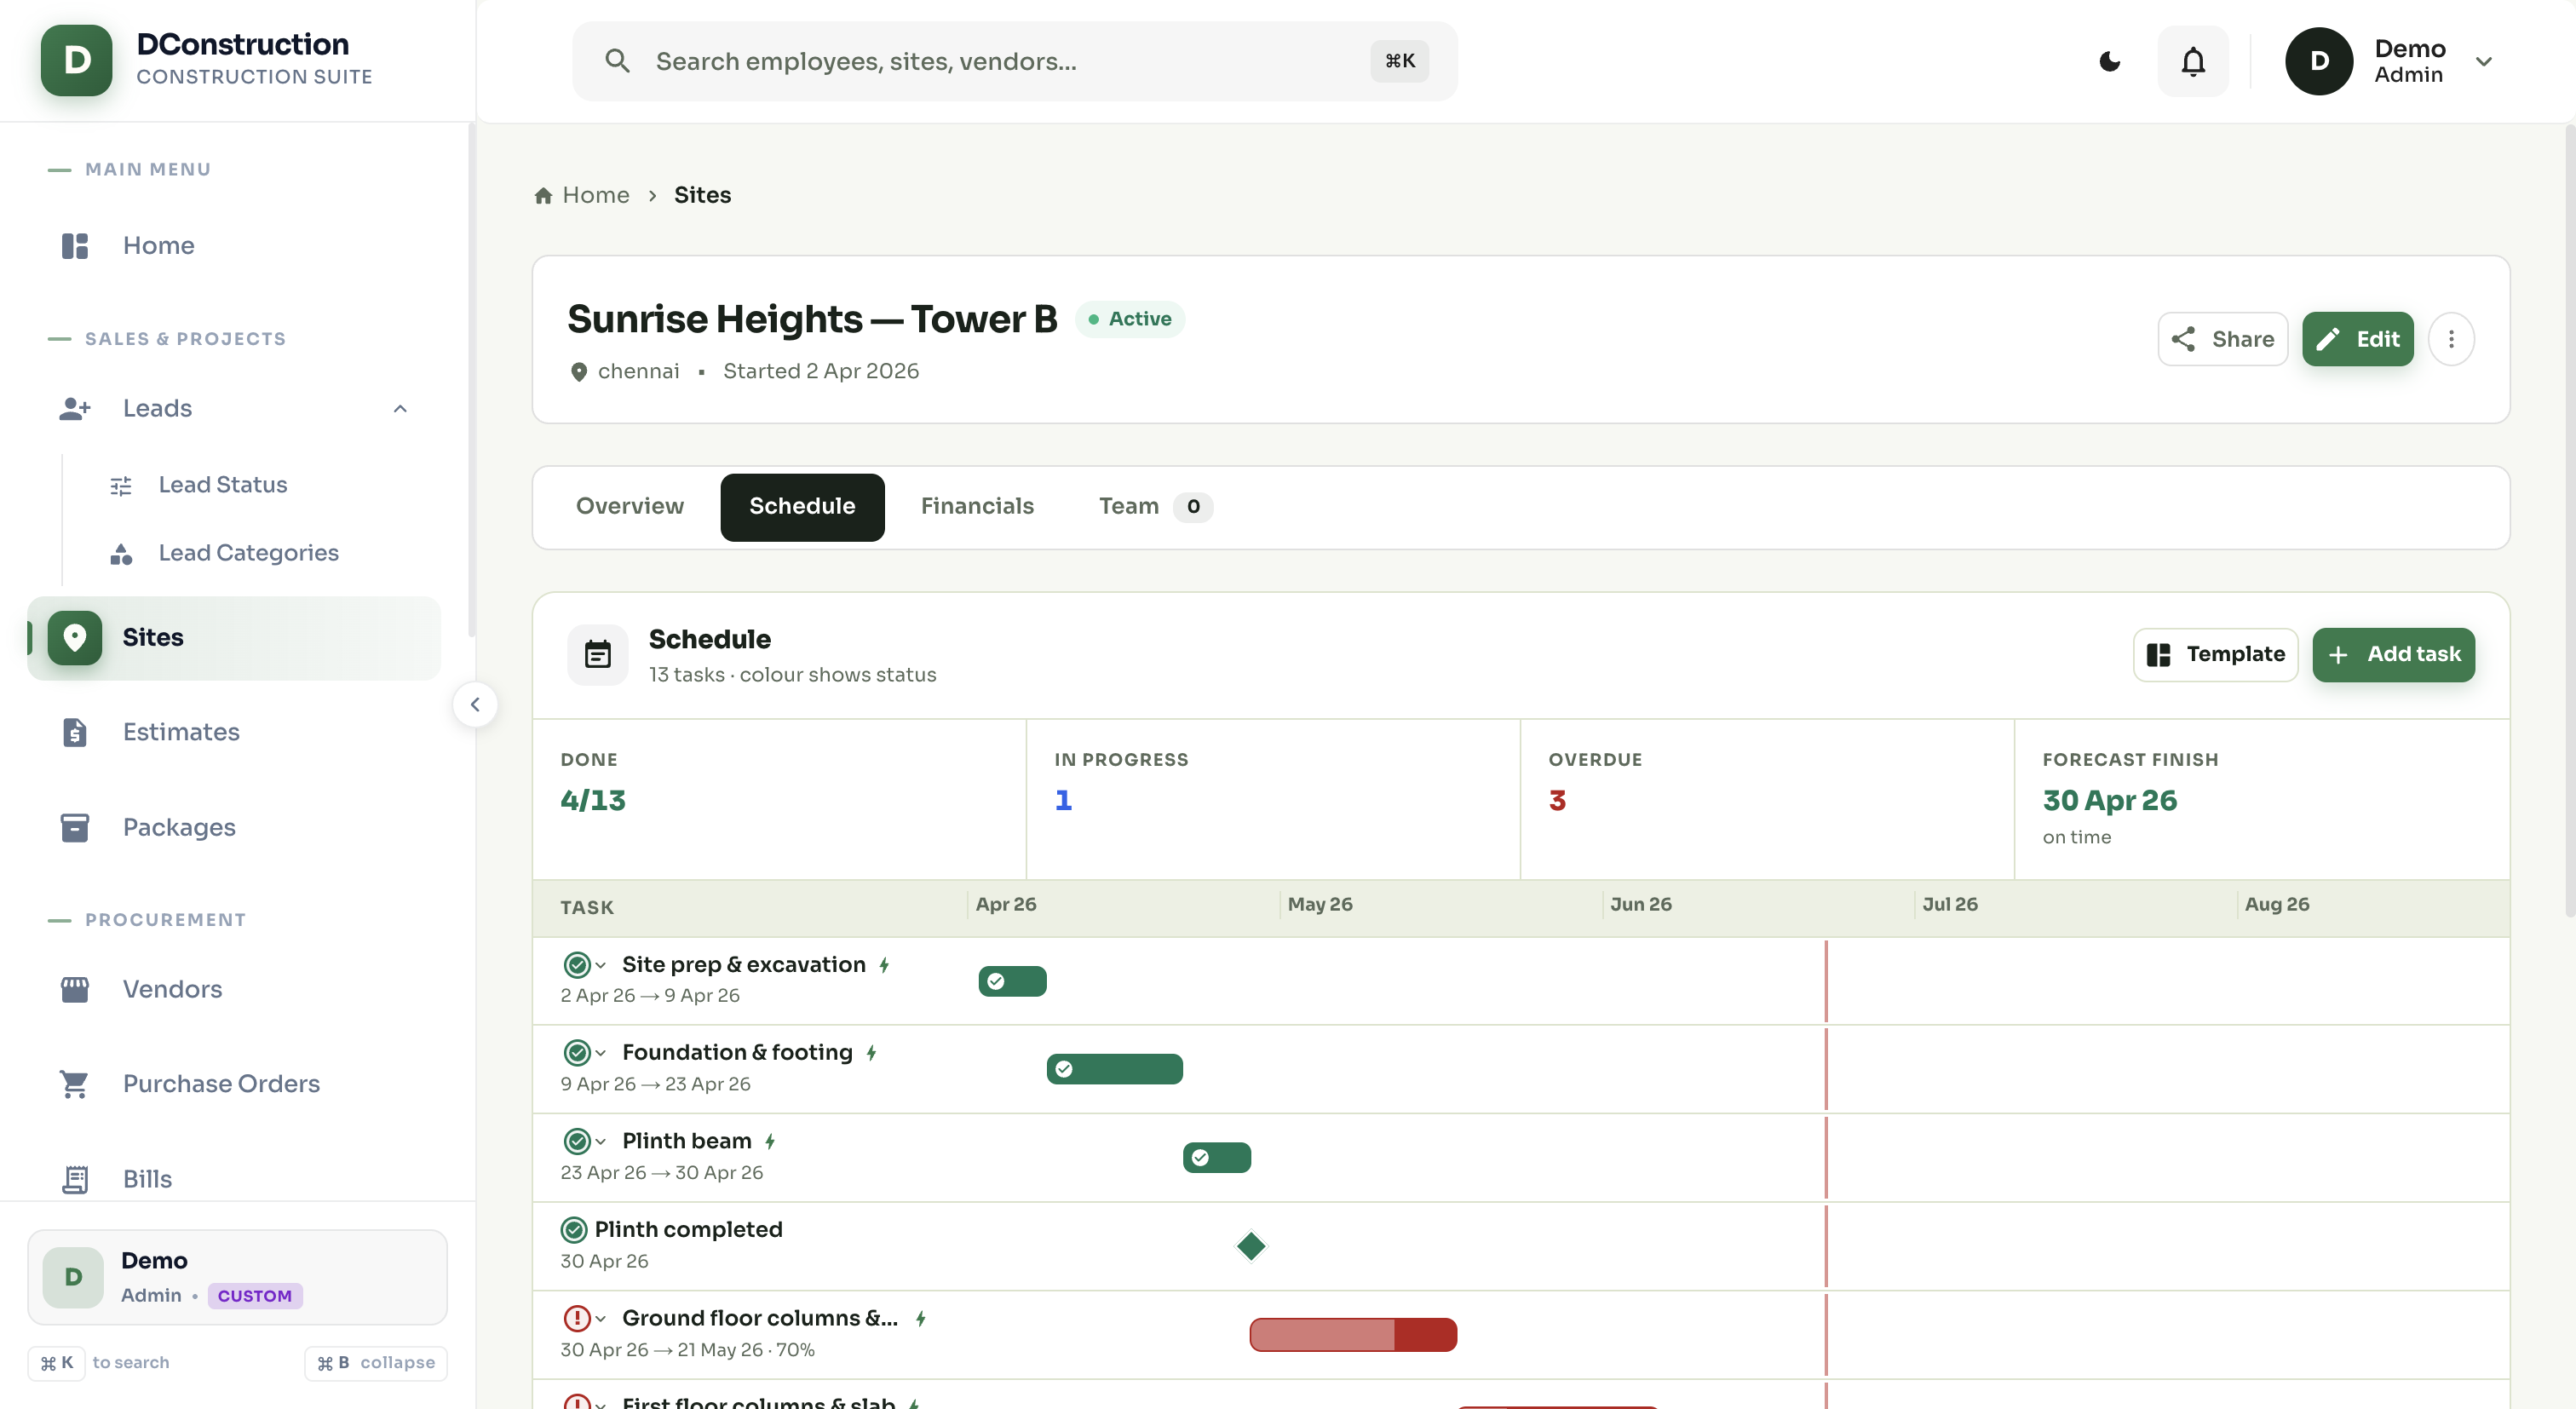Image resolution: width=2576 pixels, height=1409 pixels.
Task: Click critical path bolt beside Ground floor columns
Action: pos(920,1319)
